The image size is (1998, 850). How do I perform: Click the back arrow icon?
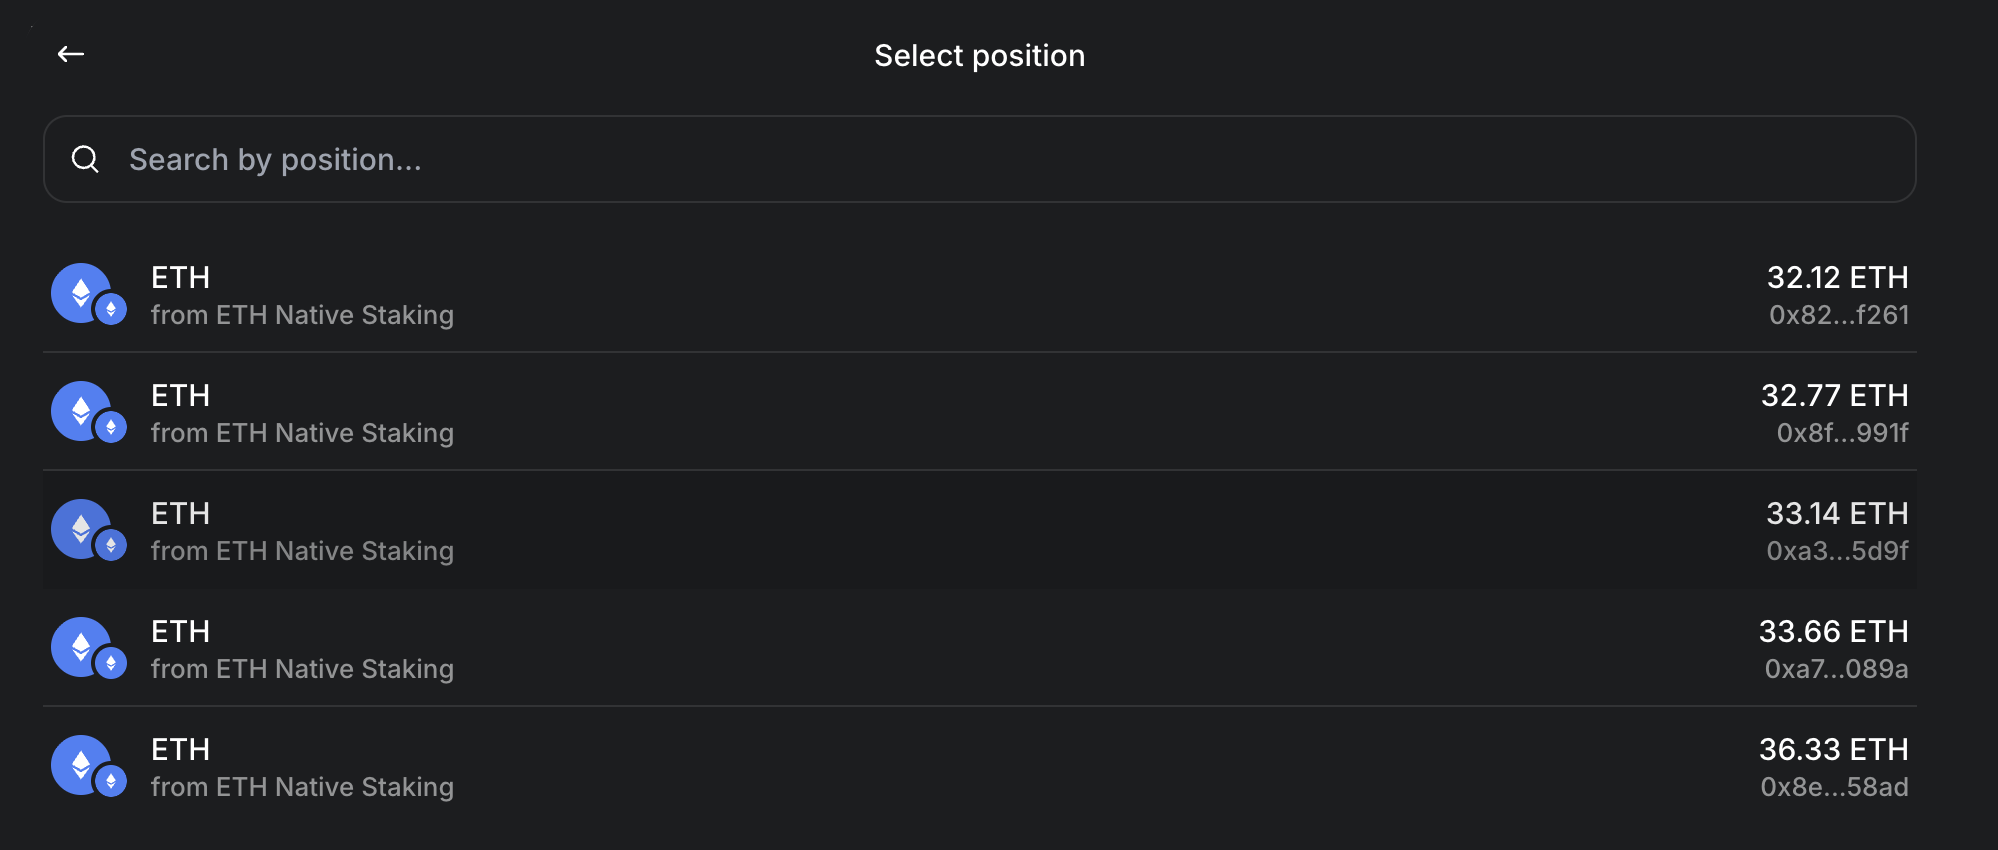coord(71,54)
